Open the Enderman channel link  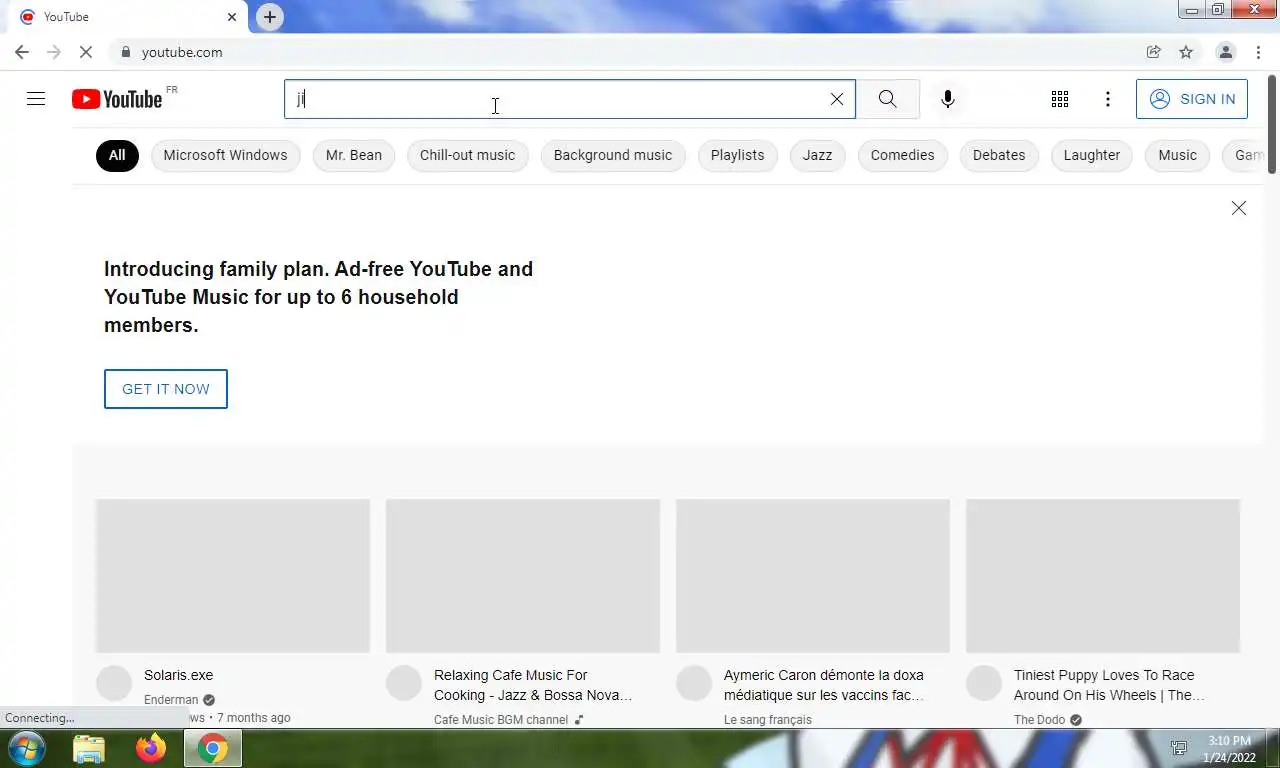(171, 700)
